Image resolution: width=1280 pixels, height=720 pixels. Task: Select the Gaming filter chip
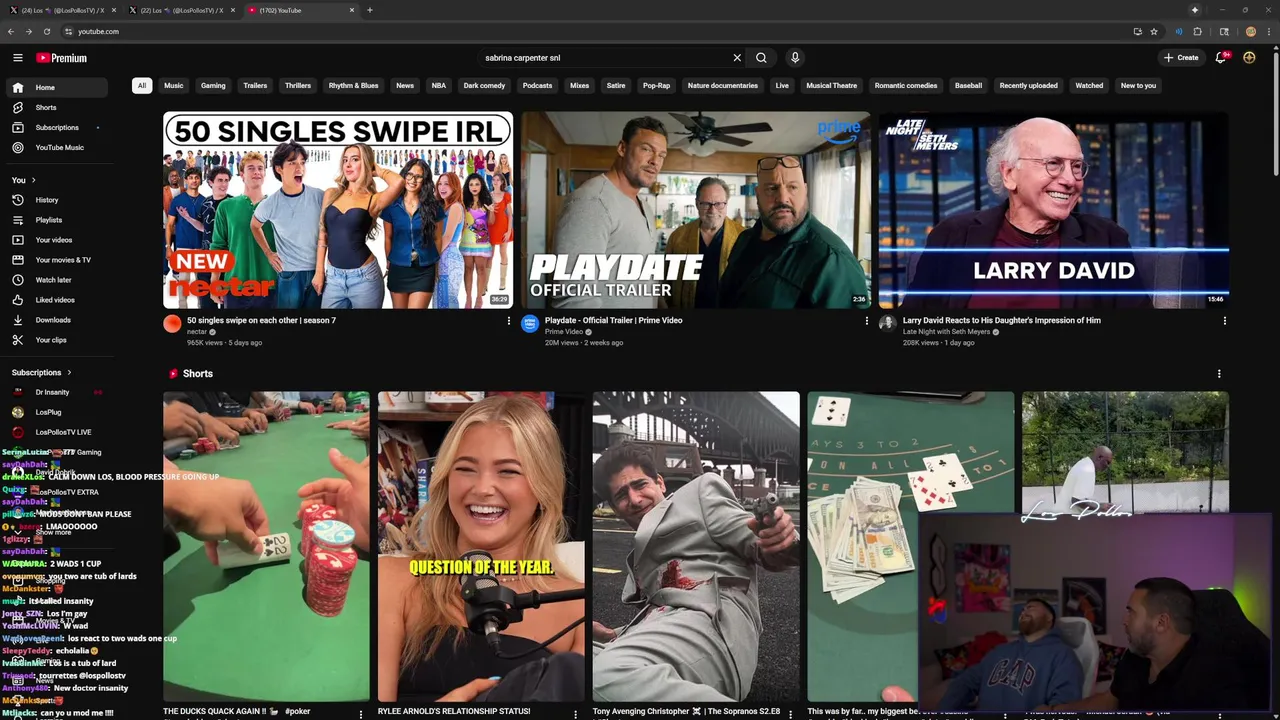click(213, 85)
